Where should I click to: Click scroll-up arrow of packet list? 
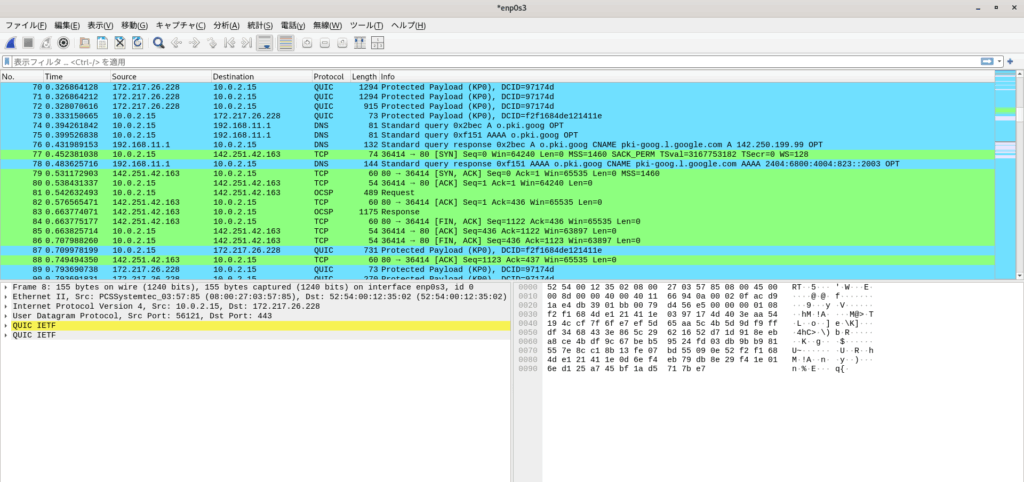coord(1019,76)
